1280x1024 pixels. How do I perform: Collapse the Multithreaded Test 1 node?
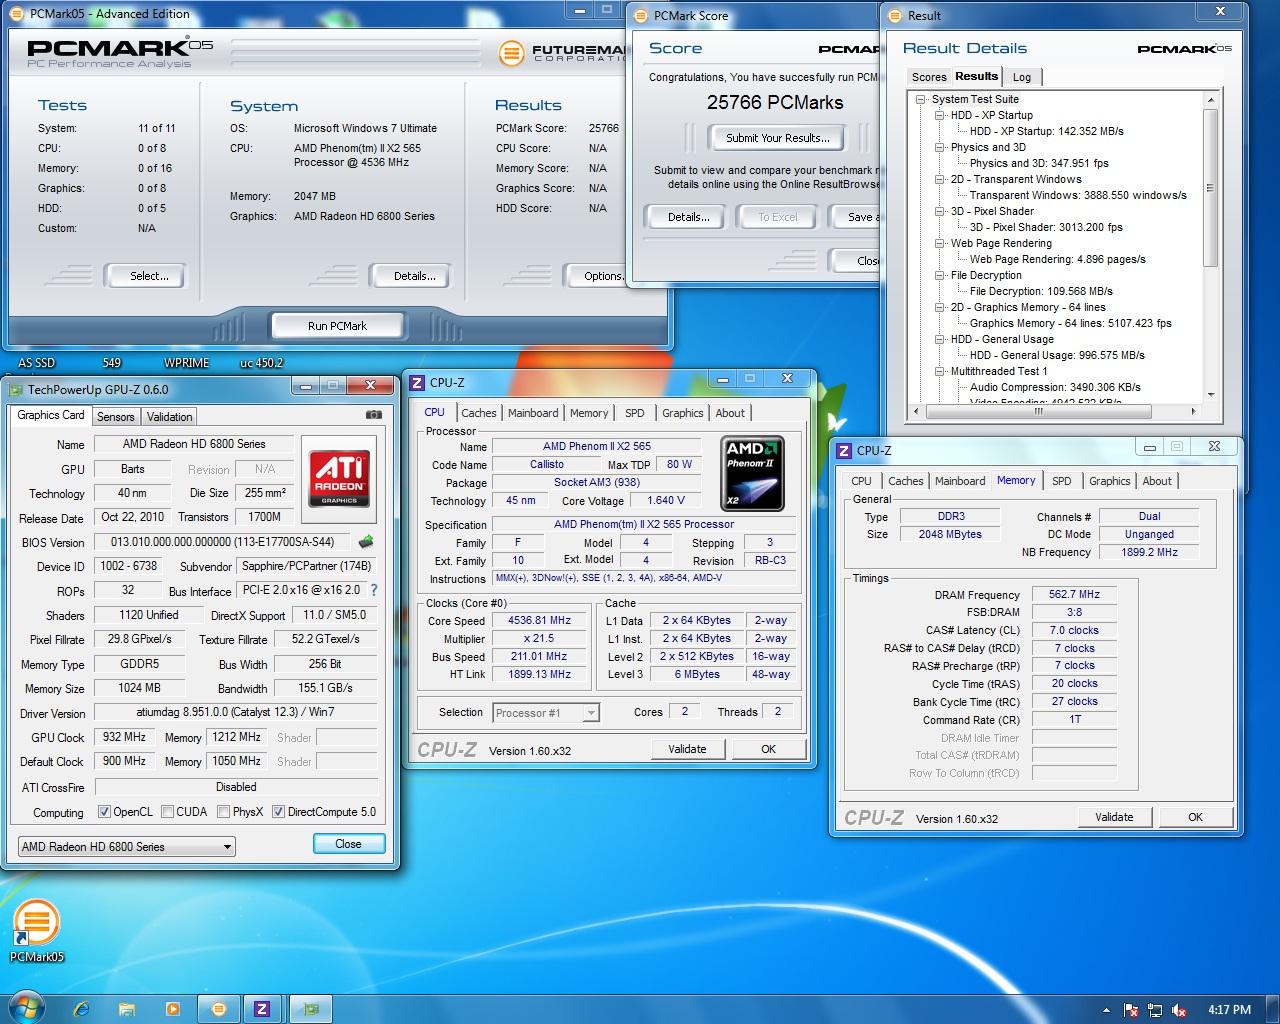pos(940,371)
